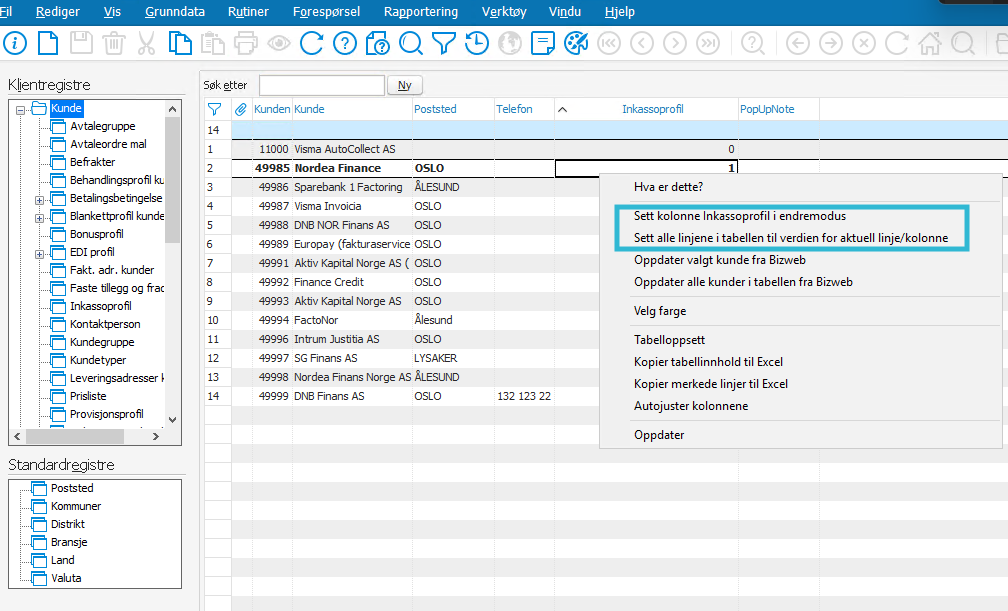Go to the previous record with the left chevron
This screenshot has height=611, width=1008.
pyautogui.click(x=642, y=44)
